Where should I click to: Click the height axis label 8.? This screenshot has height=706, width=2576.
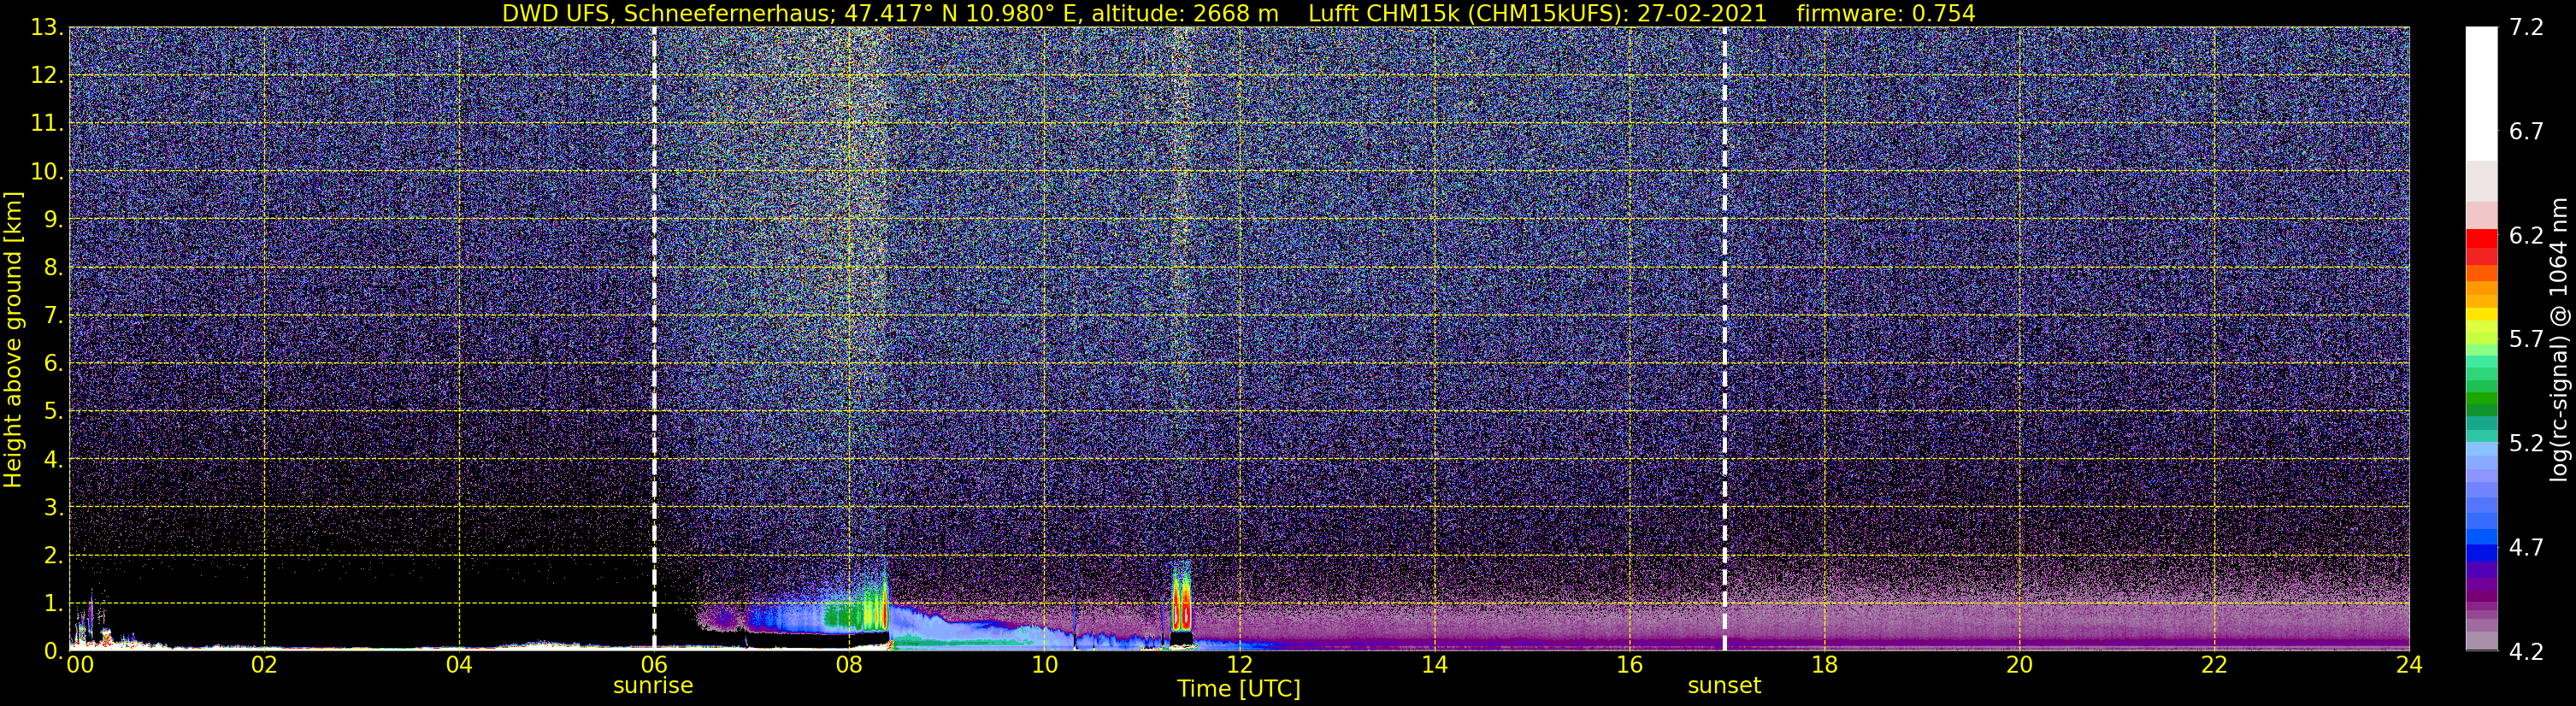click(x=53, y=268)
